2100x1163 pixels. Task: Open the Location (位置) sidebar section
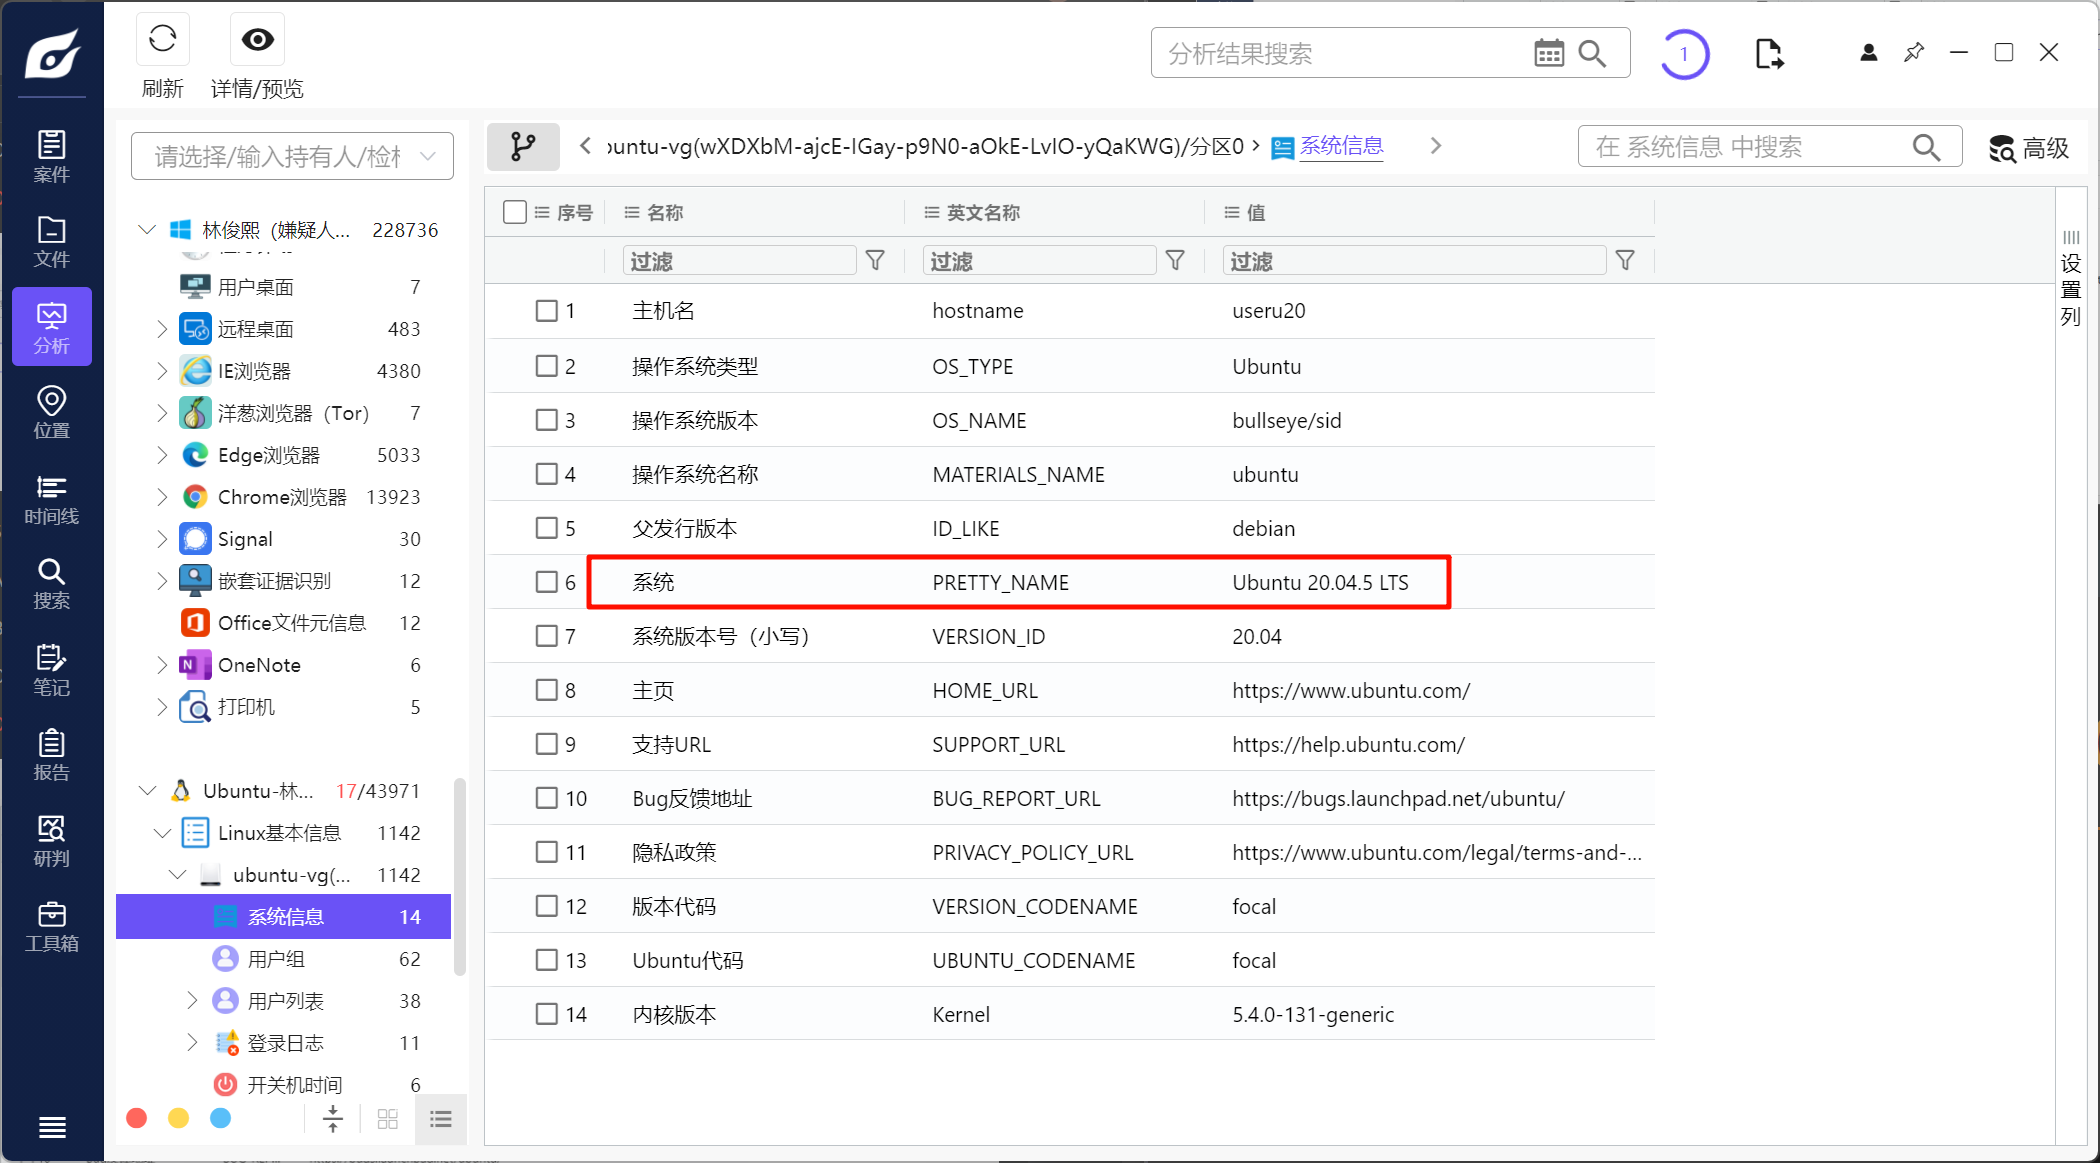51,413
